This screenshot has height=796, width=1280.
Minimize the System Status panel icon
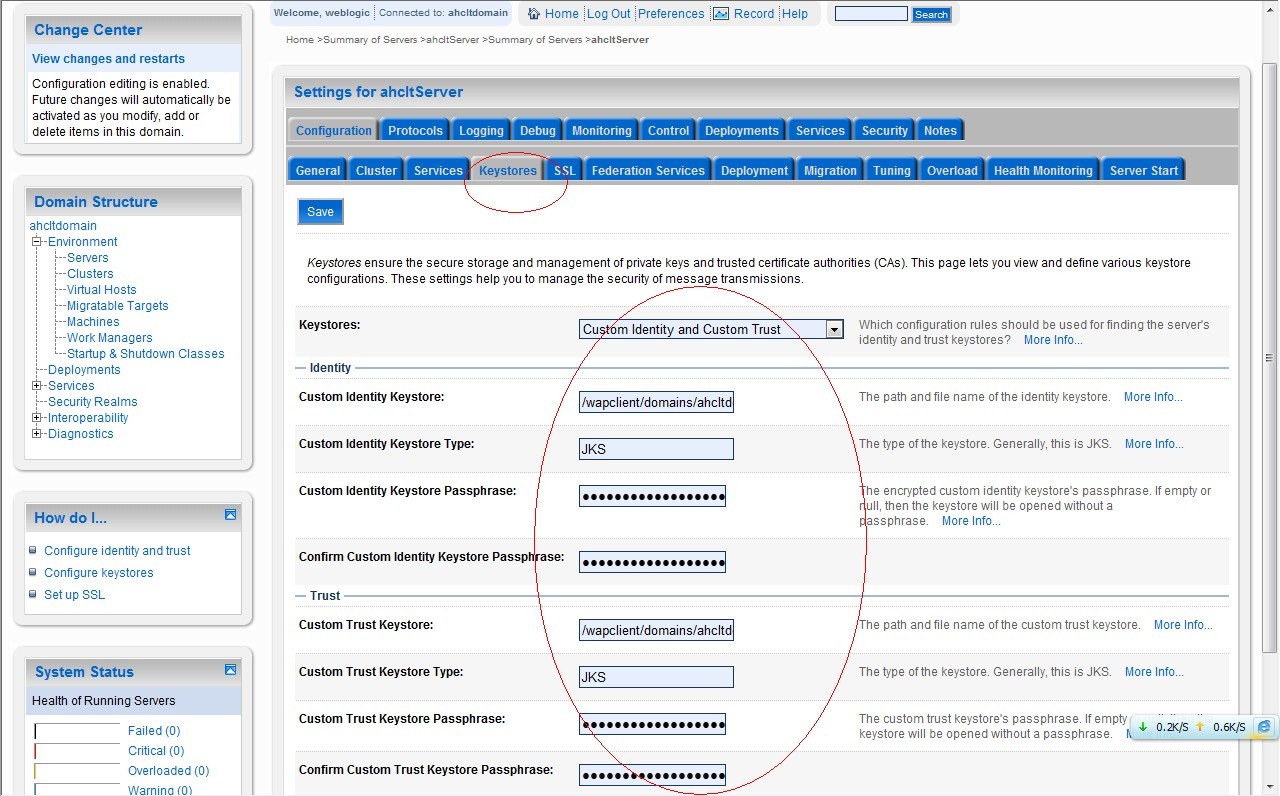pos(230,669)
